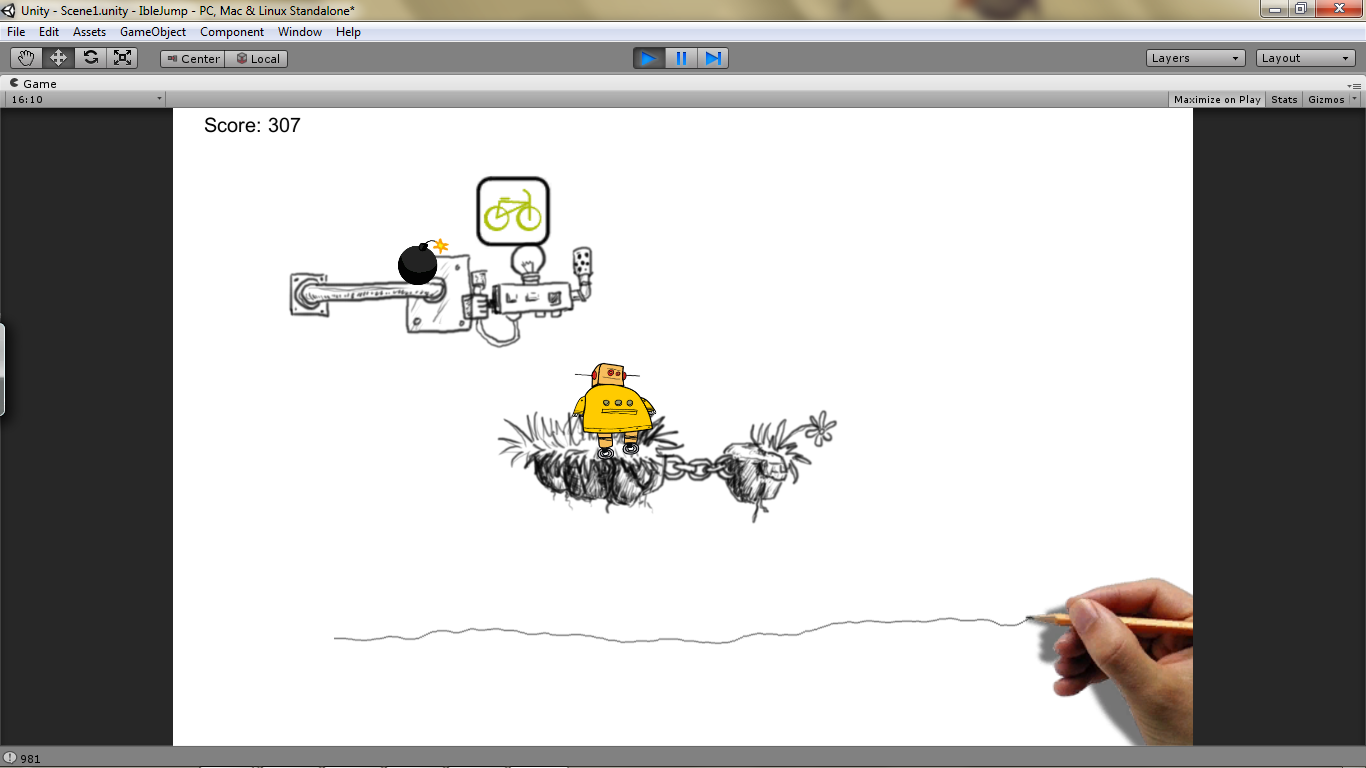The width and height of the screenshot is (1366, 768).
Task: Toggle Gizmos in Game view
Action: tap(1326, 99)
